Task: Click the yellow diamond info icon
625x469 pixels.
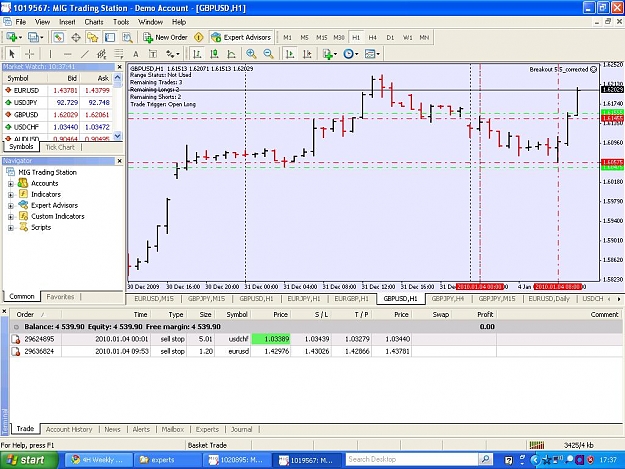Action: 199,37
